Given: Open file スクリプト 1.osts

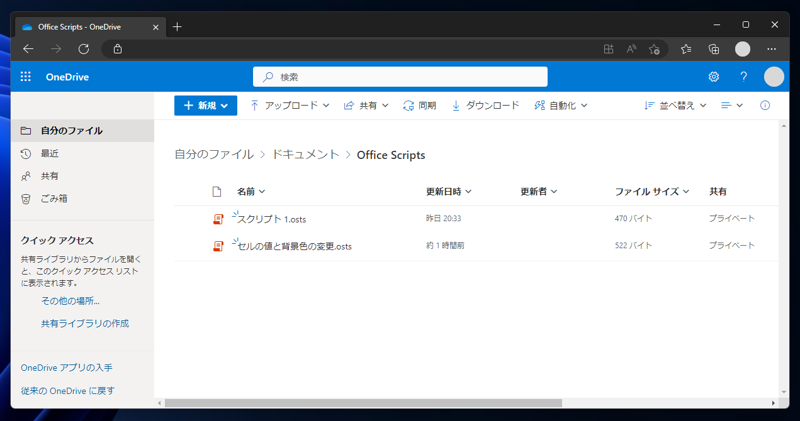Looking at the screenshot, I should point(271,219).
